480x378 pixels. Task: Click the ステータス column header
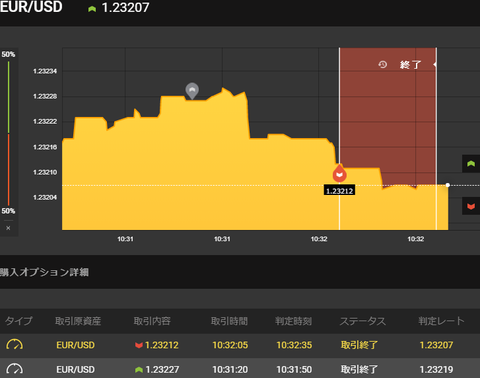point(363,321)
